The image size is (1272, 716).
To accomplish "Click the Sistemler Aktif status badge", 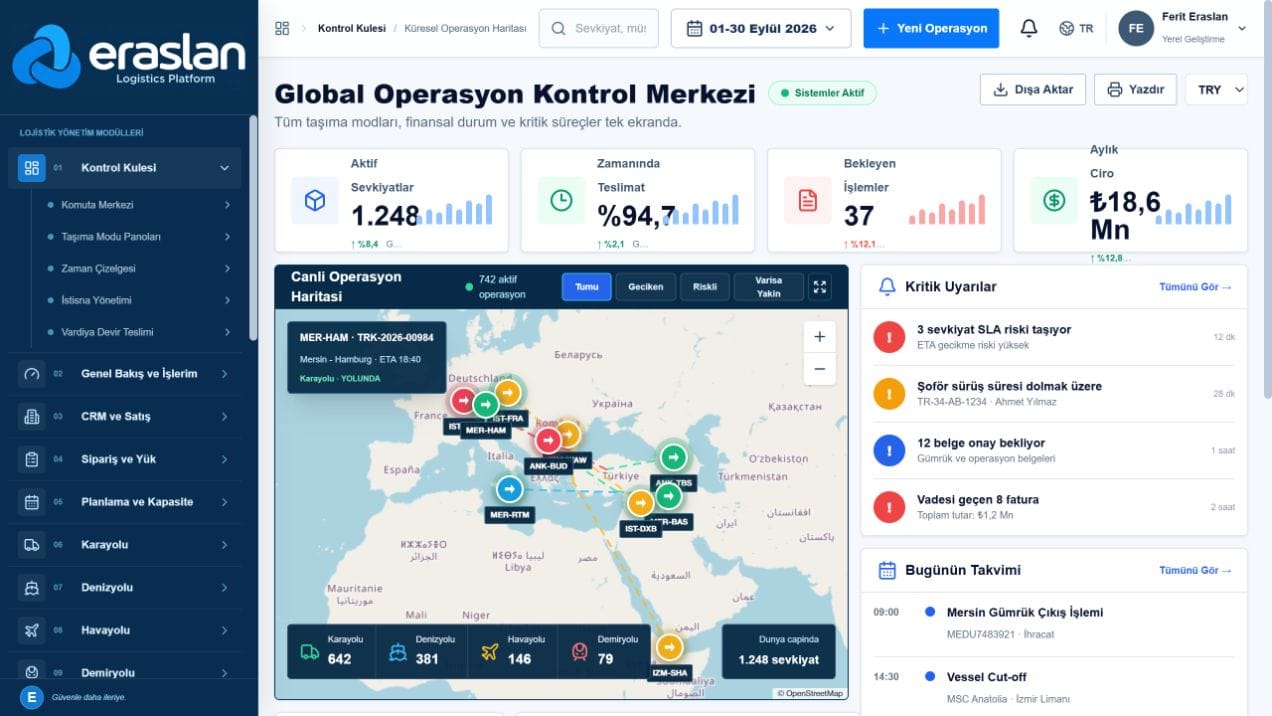I will point(823,93).
